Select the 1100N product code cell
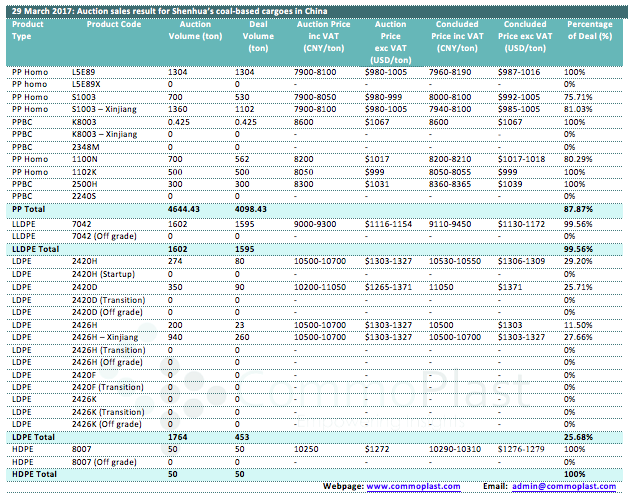Image resolution: width=629 pixels, height=502 pixels. click(x=85, y=158)
